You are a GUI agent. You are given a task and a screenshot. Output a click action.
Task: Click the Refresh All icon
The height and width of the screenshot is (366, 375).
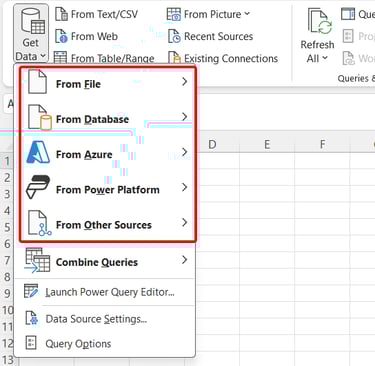320,22
